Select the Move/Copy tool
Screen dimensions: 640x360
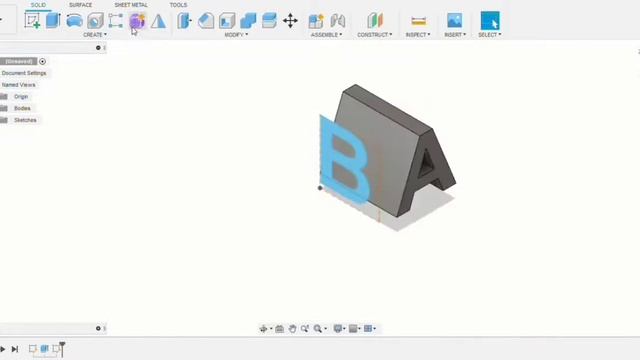290,20
